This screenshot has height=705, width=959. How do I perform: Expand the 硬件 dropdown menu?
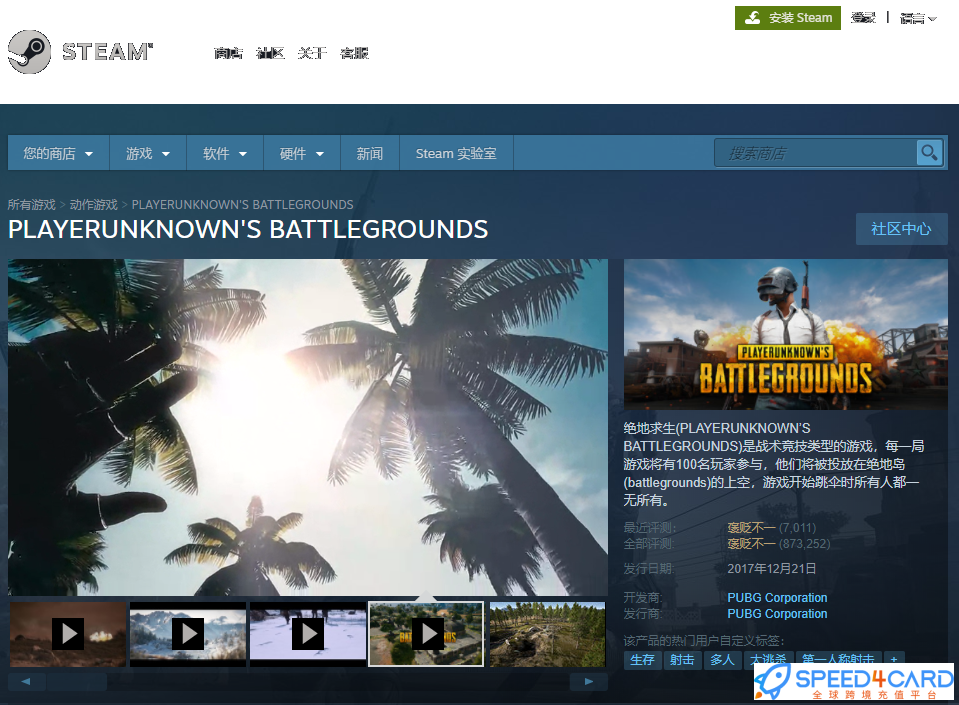(x=302, y=153)
